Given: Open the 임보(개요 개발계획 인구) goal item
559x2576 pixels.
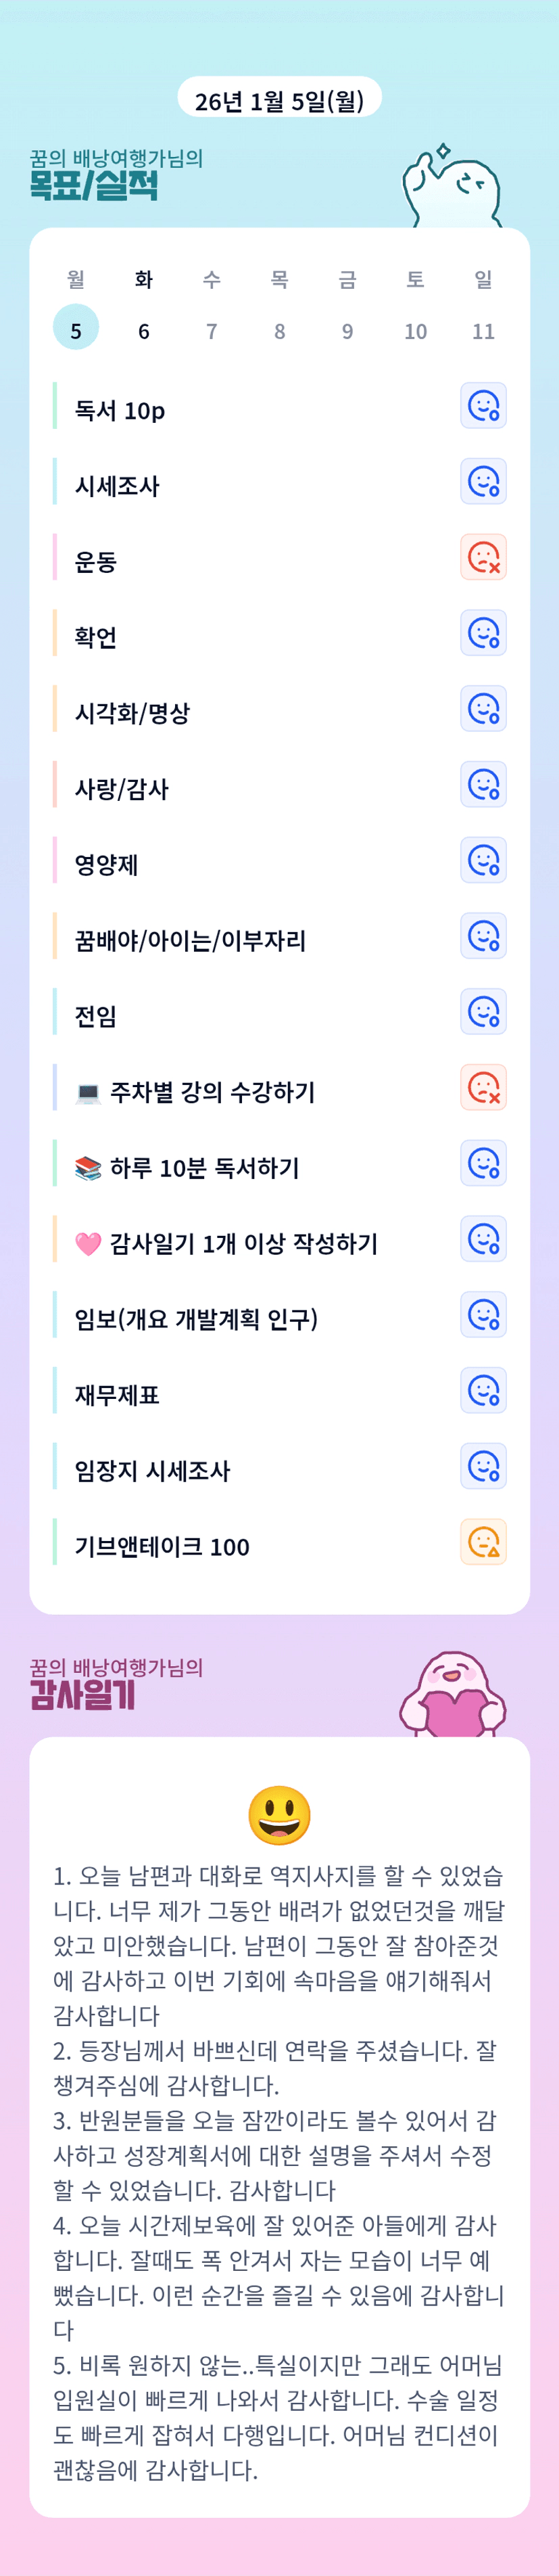Looking at the screenshot, I should [196, 1319].
